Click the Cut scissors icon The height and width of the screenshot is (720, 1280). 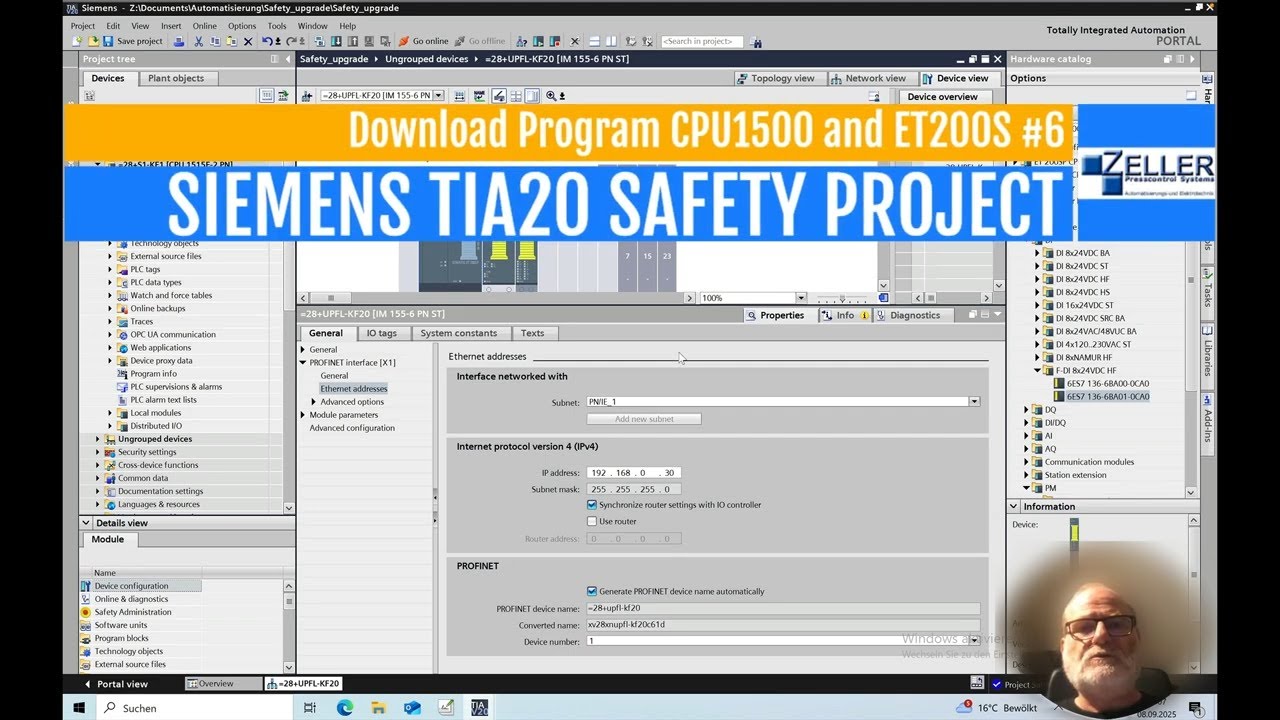click(199, 41)
